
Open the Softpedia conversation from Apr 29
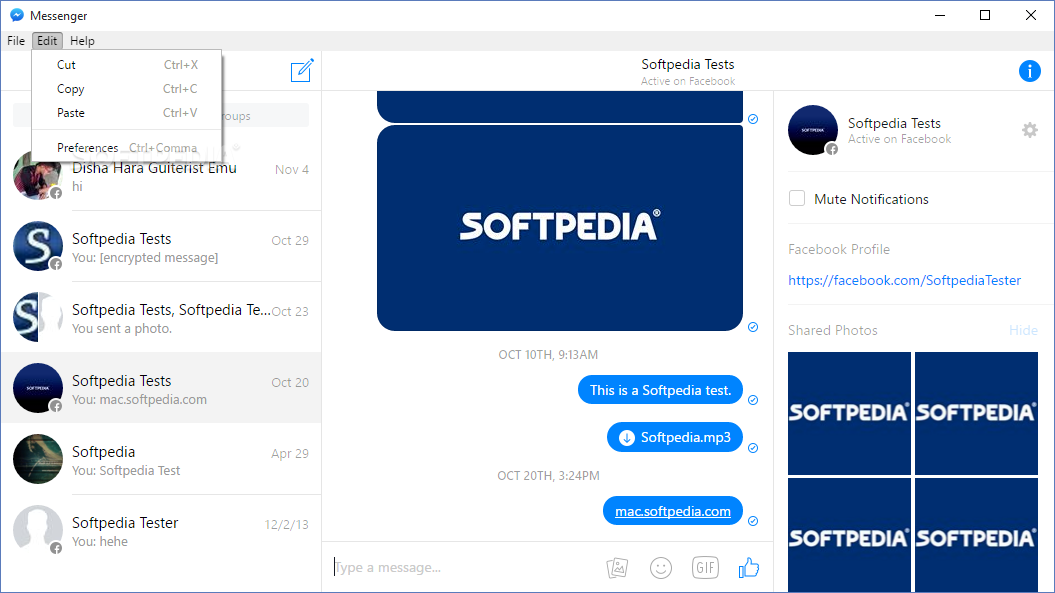161,459
